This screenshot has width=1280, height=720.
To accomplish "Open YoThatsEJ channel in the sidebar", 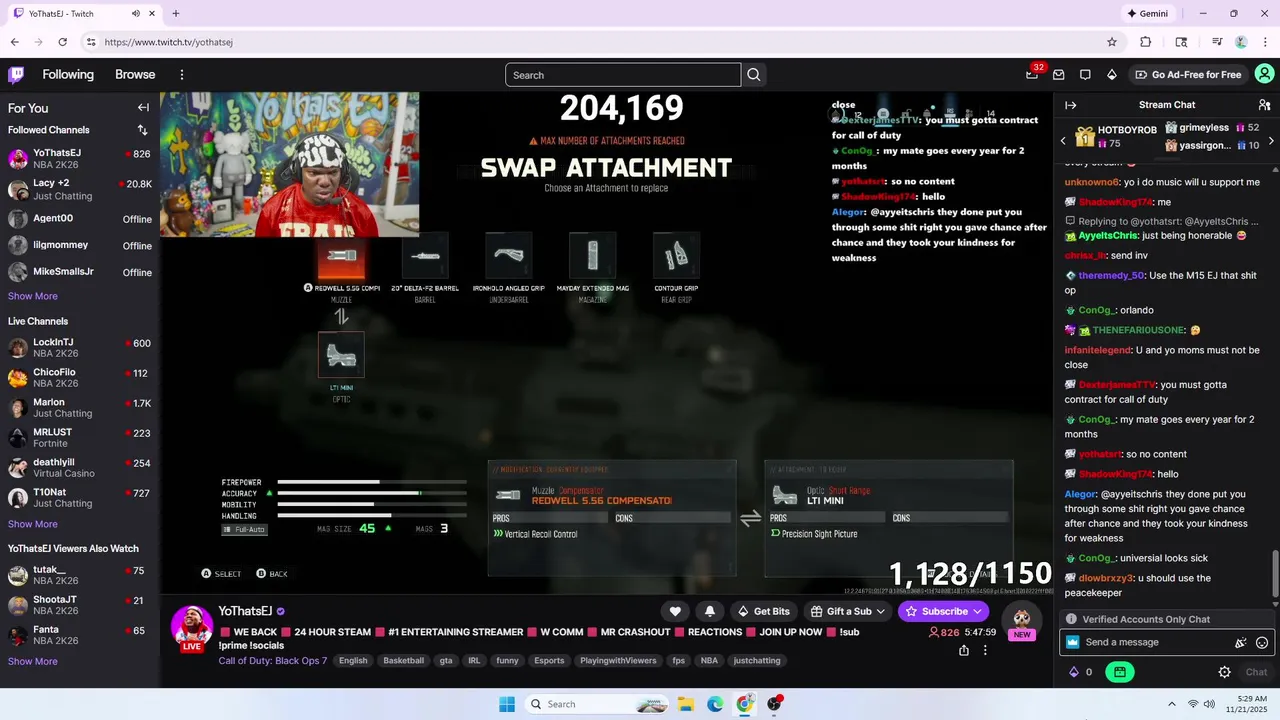I will [x=80, y=159].
